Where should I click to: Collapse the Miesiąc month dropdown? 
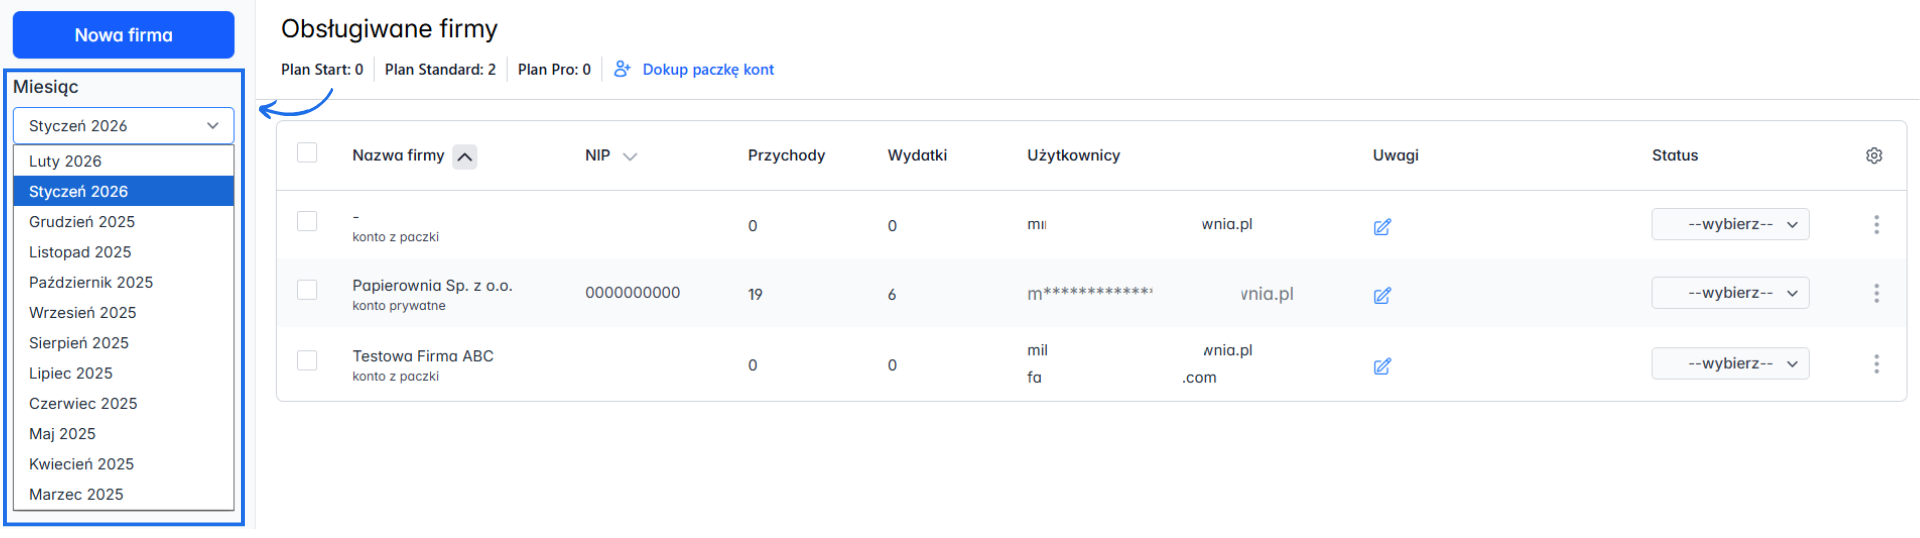point(123,126)
